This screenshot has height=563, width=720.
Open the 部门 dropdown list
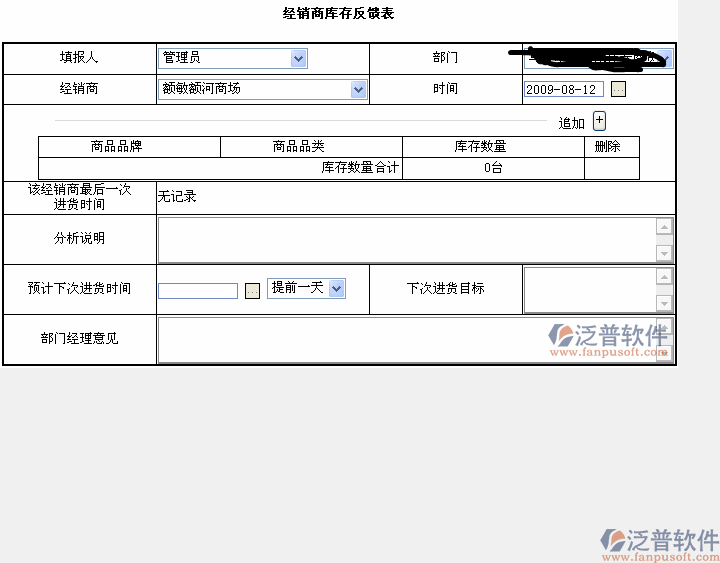click(x=664, y=59)
